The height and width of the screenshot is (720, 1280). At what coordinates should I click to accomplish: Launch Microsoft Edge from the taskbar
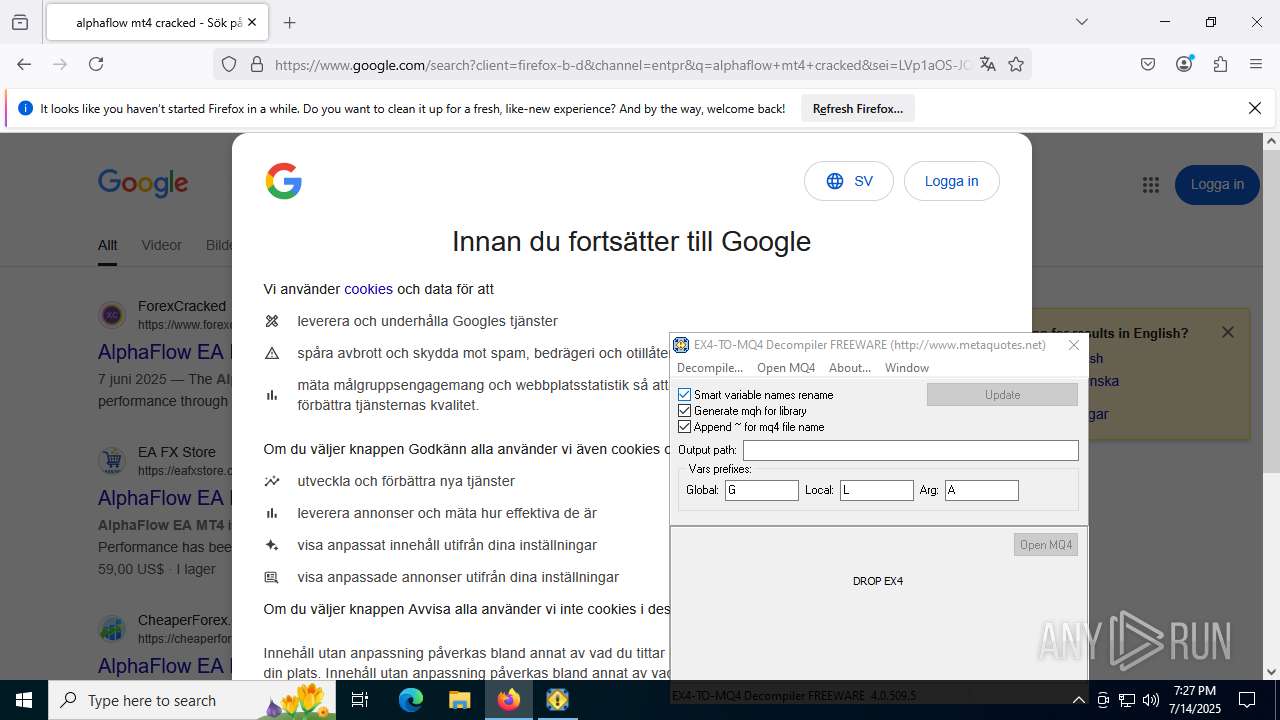[411, 700]
